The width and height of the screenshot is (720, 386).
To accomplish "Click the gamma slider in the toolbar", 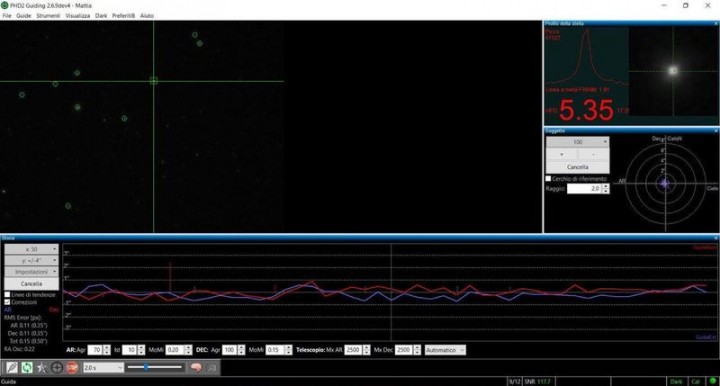I will click(x=155, y=367).
